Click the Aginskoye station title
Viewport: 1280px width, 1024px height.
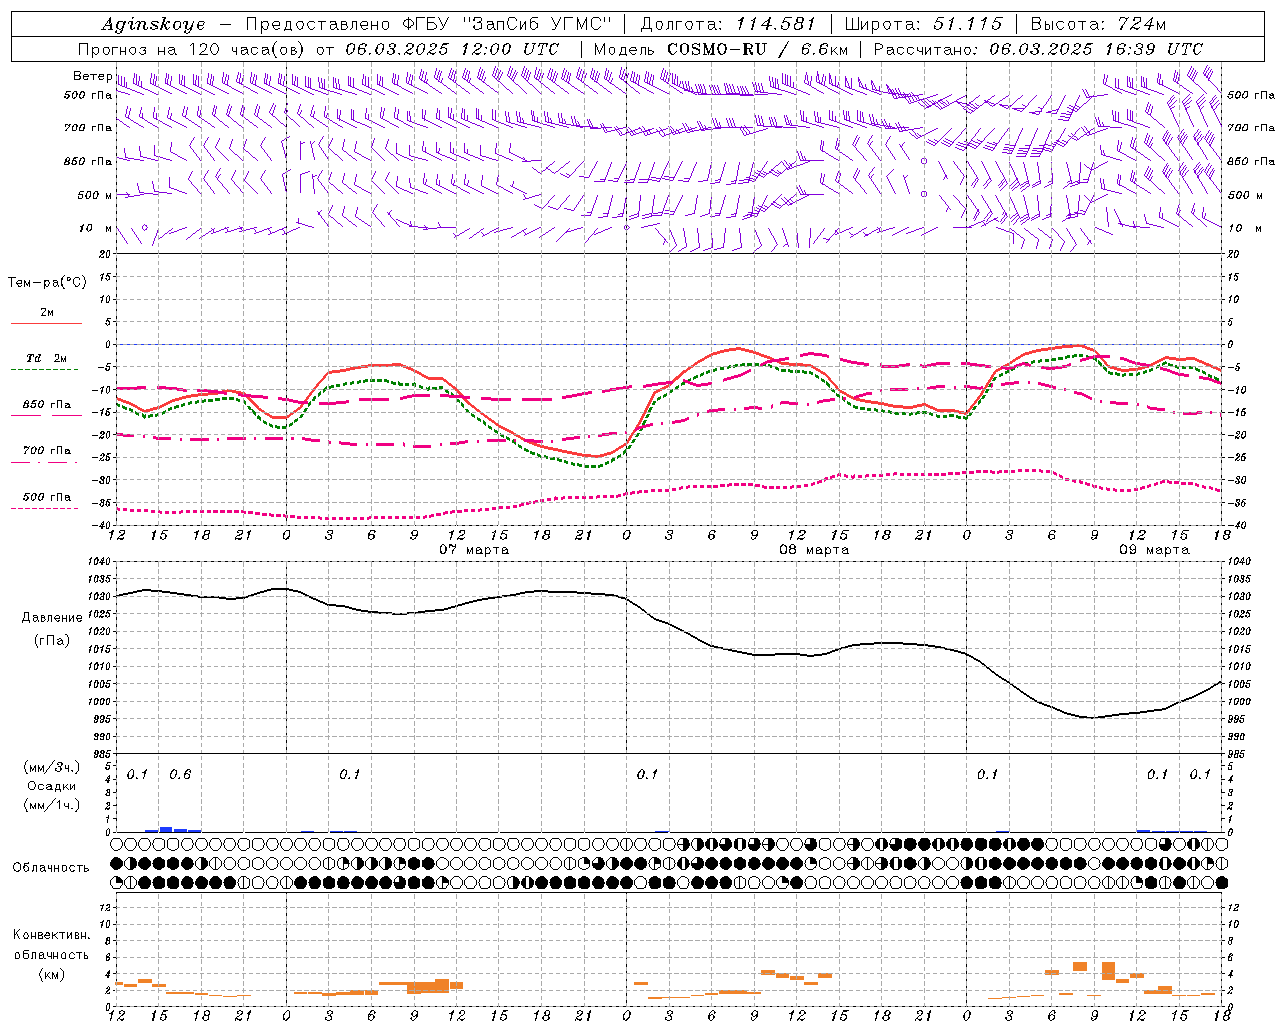[x=153, y=24]
